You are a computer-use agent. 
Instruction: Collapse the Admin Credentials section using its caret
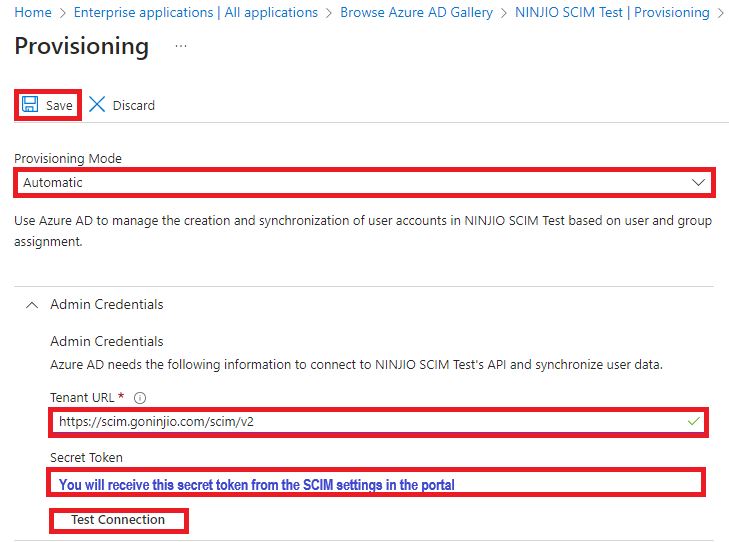pos(31,304)
